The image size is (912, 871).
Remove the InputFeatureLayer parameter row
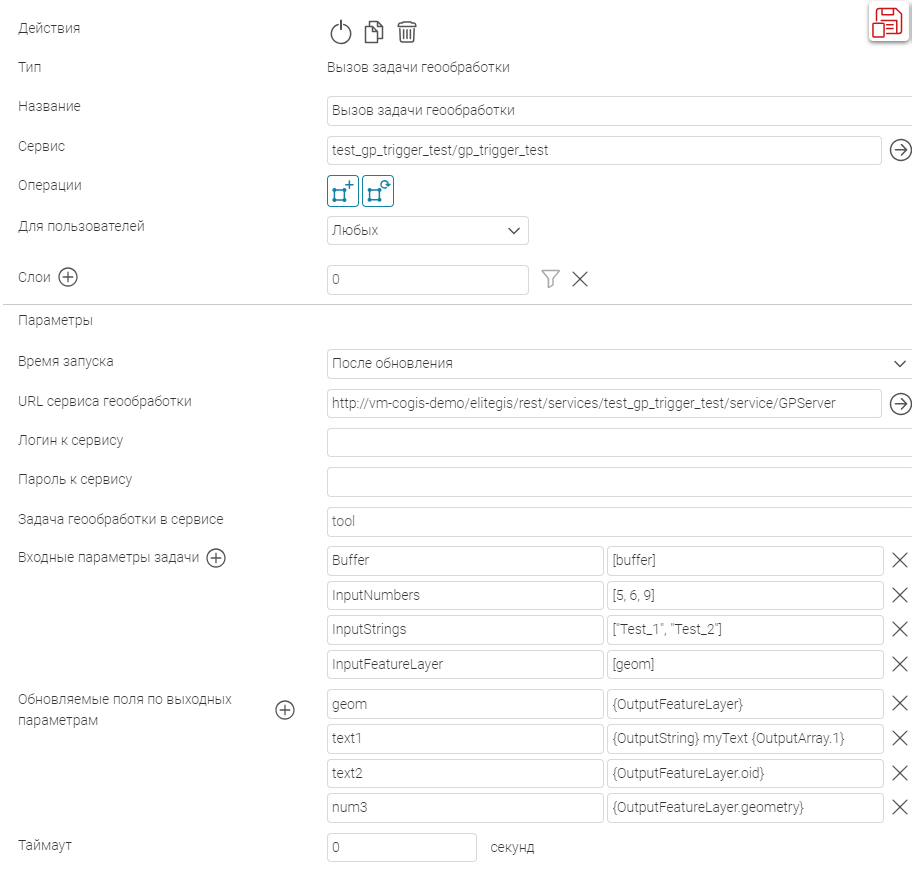click(899, 664)
